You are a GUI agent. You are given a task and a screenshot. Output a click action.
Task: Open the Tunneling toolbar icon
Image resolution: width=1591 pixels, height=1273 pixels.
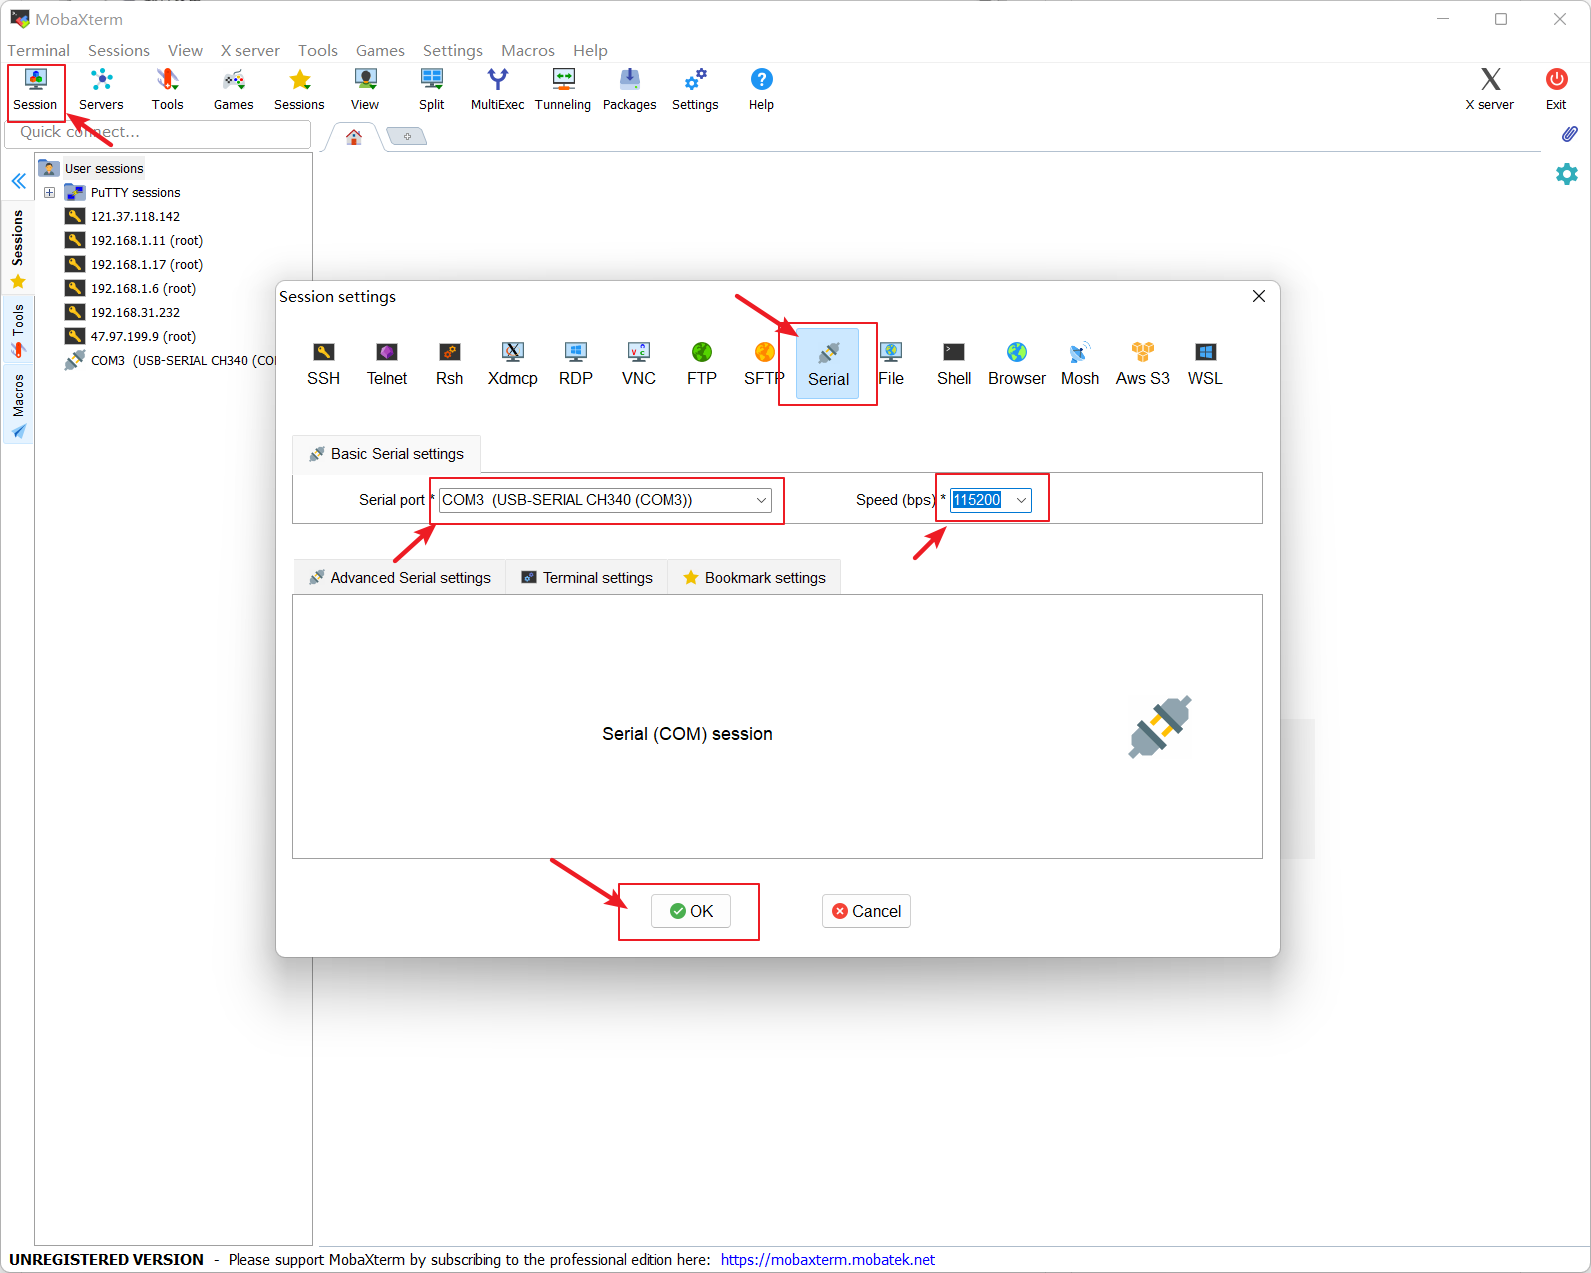click(x=563, y=89)
